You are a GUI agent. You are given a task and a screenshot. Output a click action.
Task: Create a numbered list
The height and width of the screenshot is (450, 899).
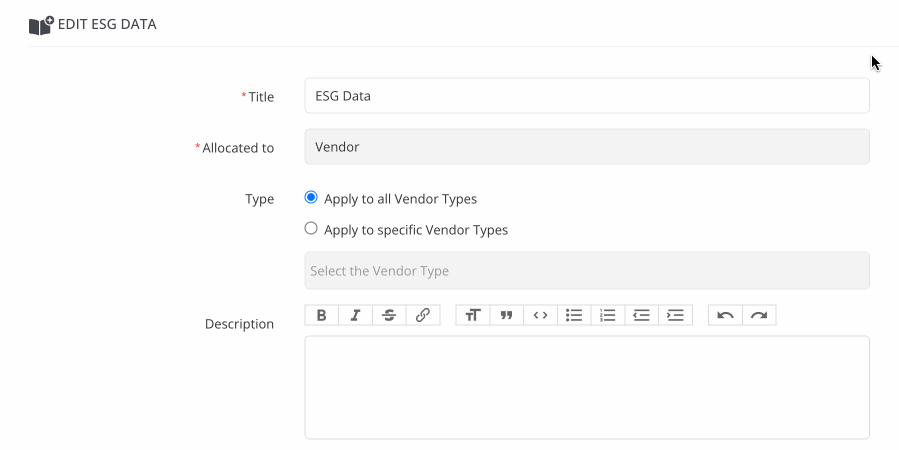pos(608,315)
